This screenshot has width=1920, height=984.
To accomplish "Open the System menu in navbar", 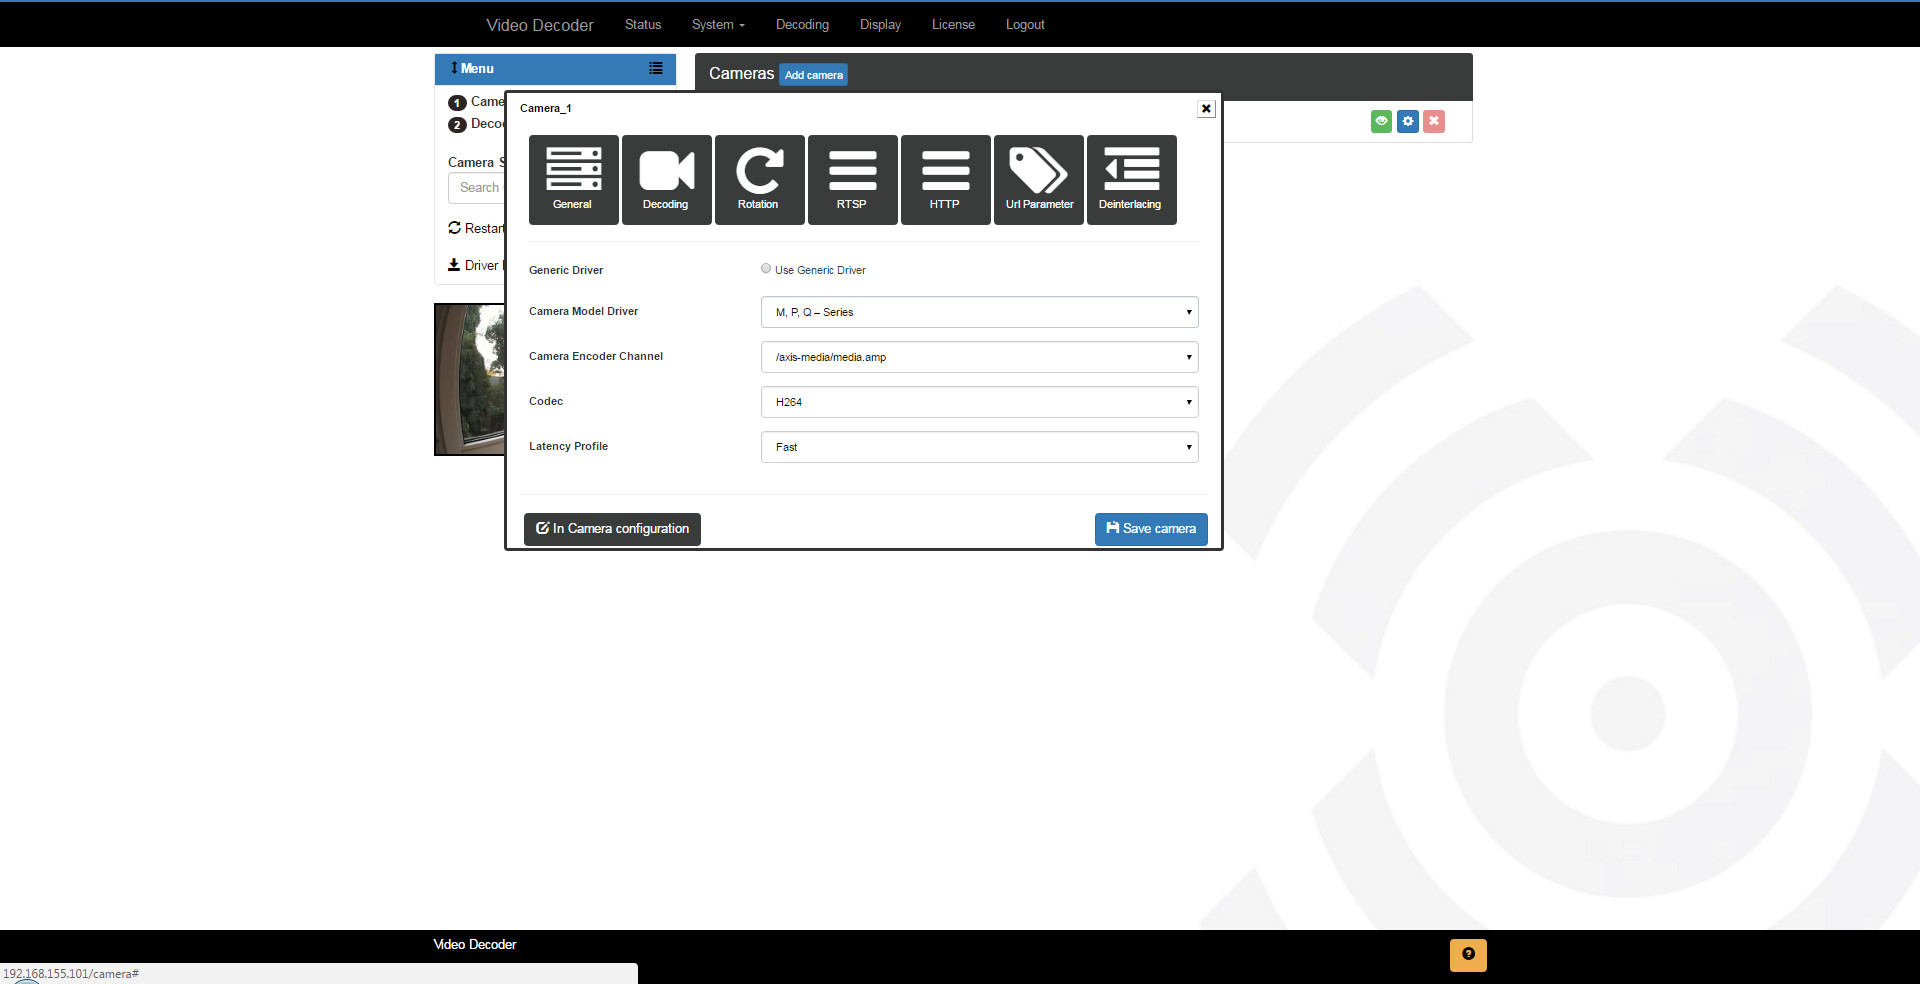I will [718, 25].
